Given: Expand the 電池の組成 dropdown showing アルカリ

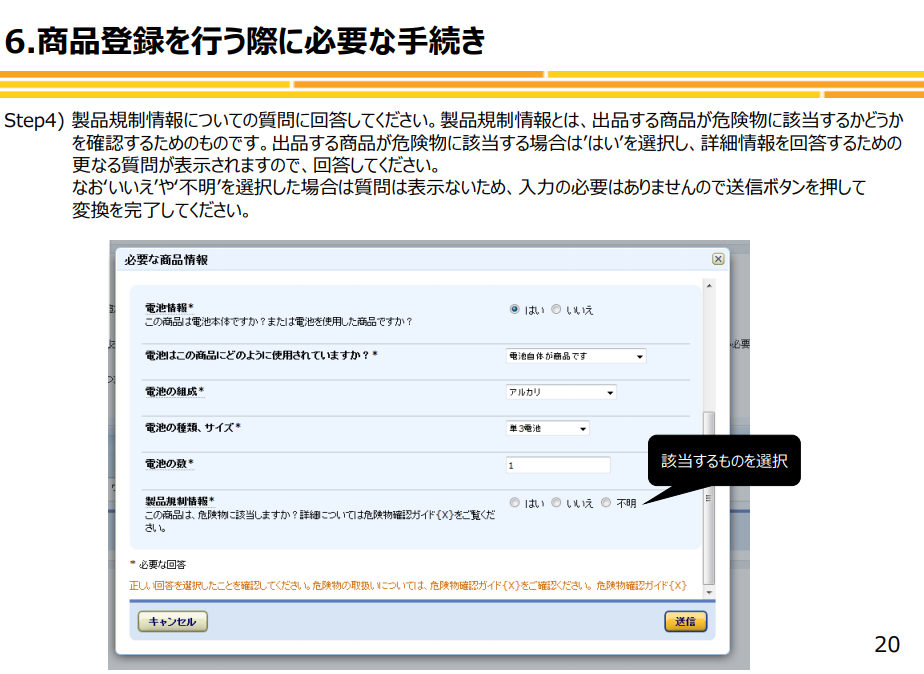Looking at the screenshot, I should coord(561,393).
